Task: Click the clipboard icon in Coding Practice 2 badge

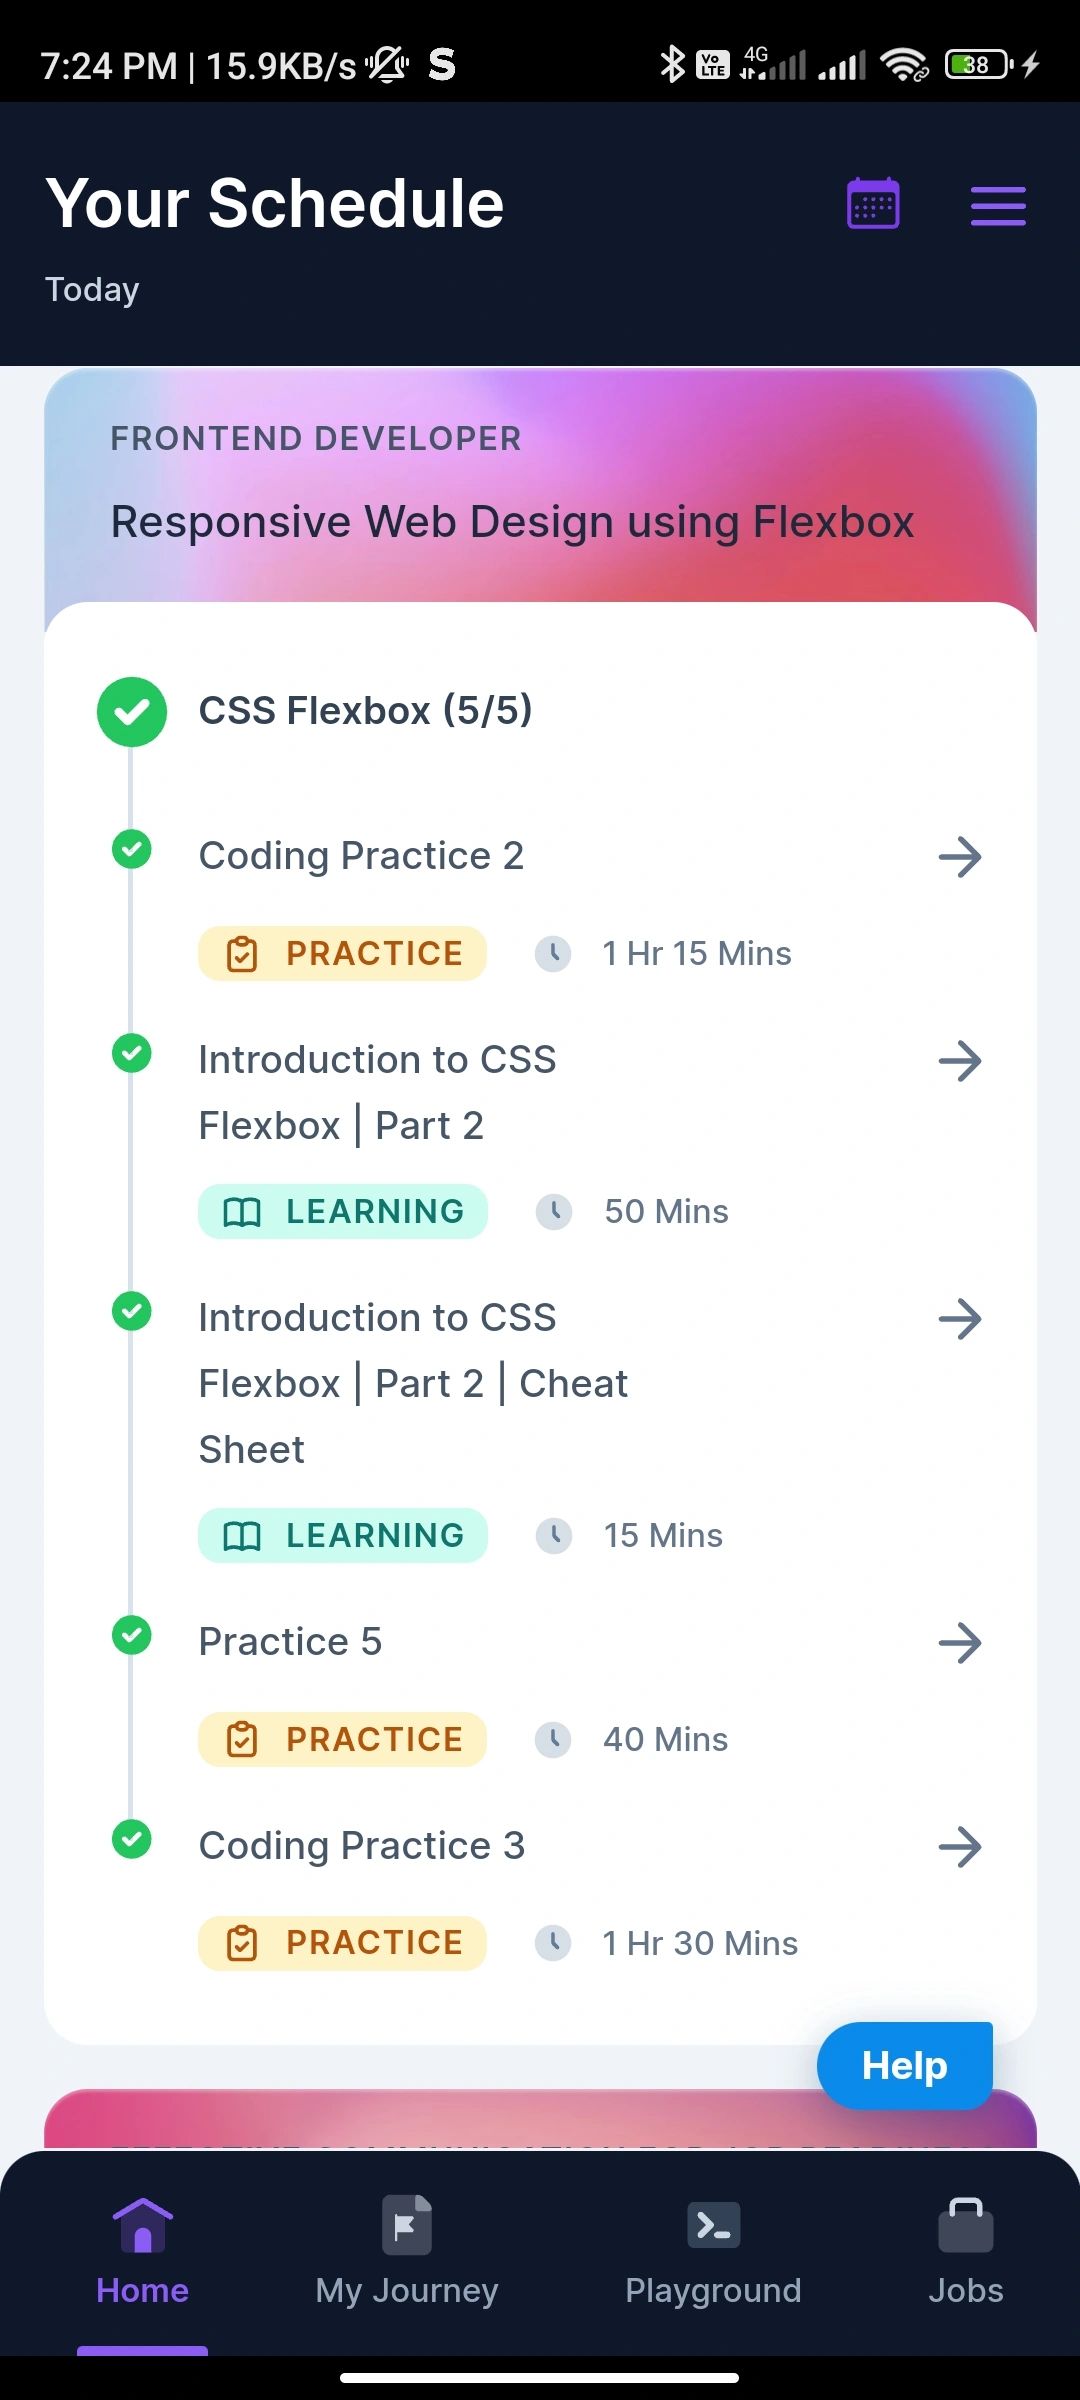Action: (x=242, y=954)
